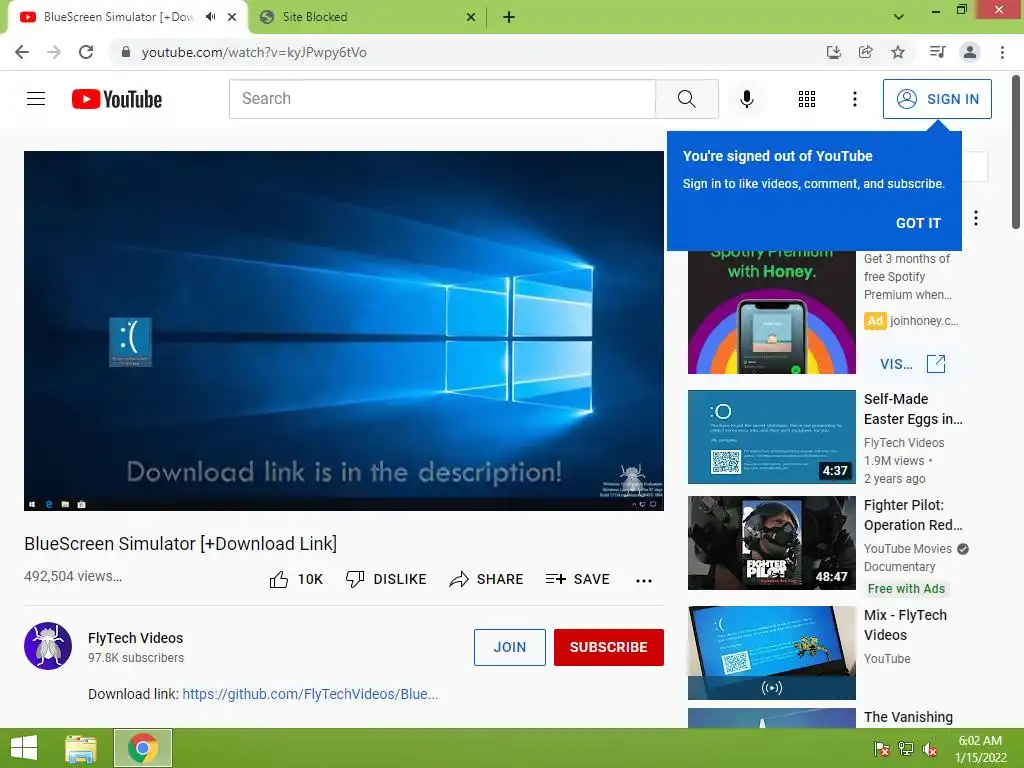Open the network tray icon
1024x768 pixels.
(906, 749)
